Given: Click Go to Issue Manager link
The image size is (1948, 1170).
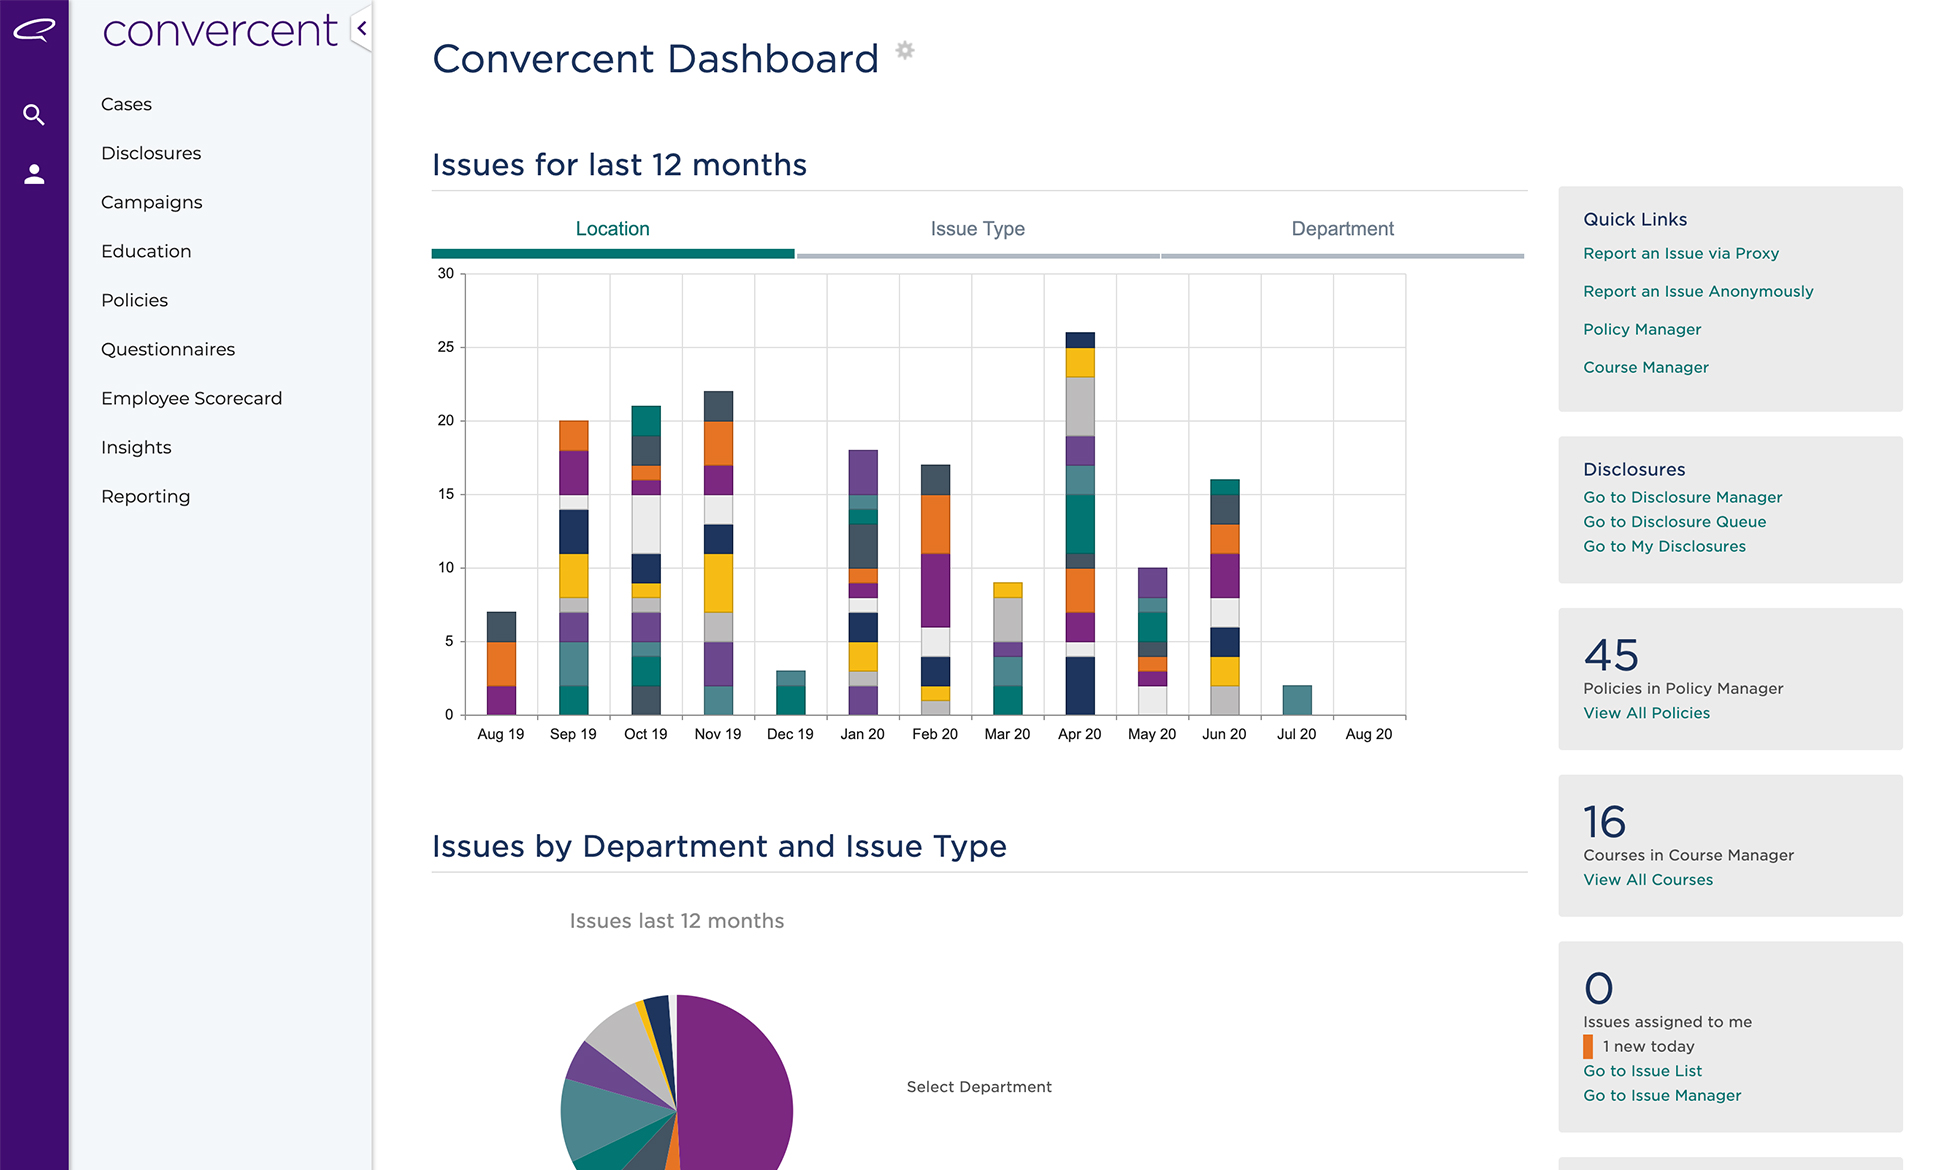Looking at the screenshot, I should point(1662,1095).
